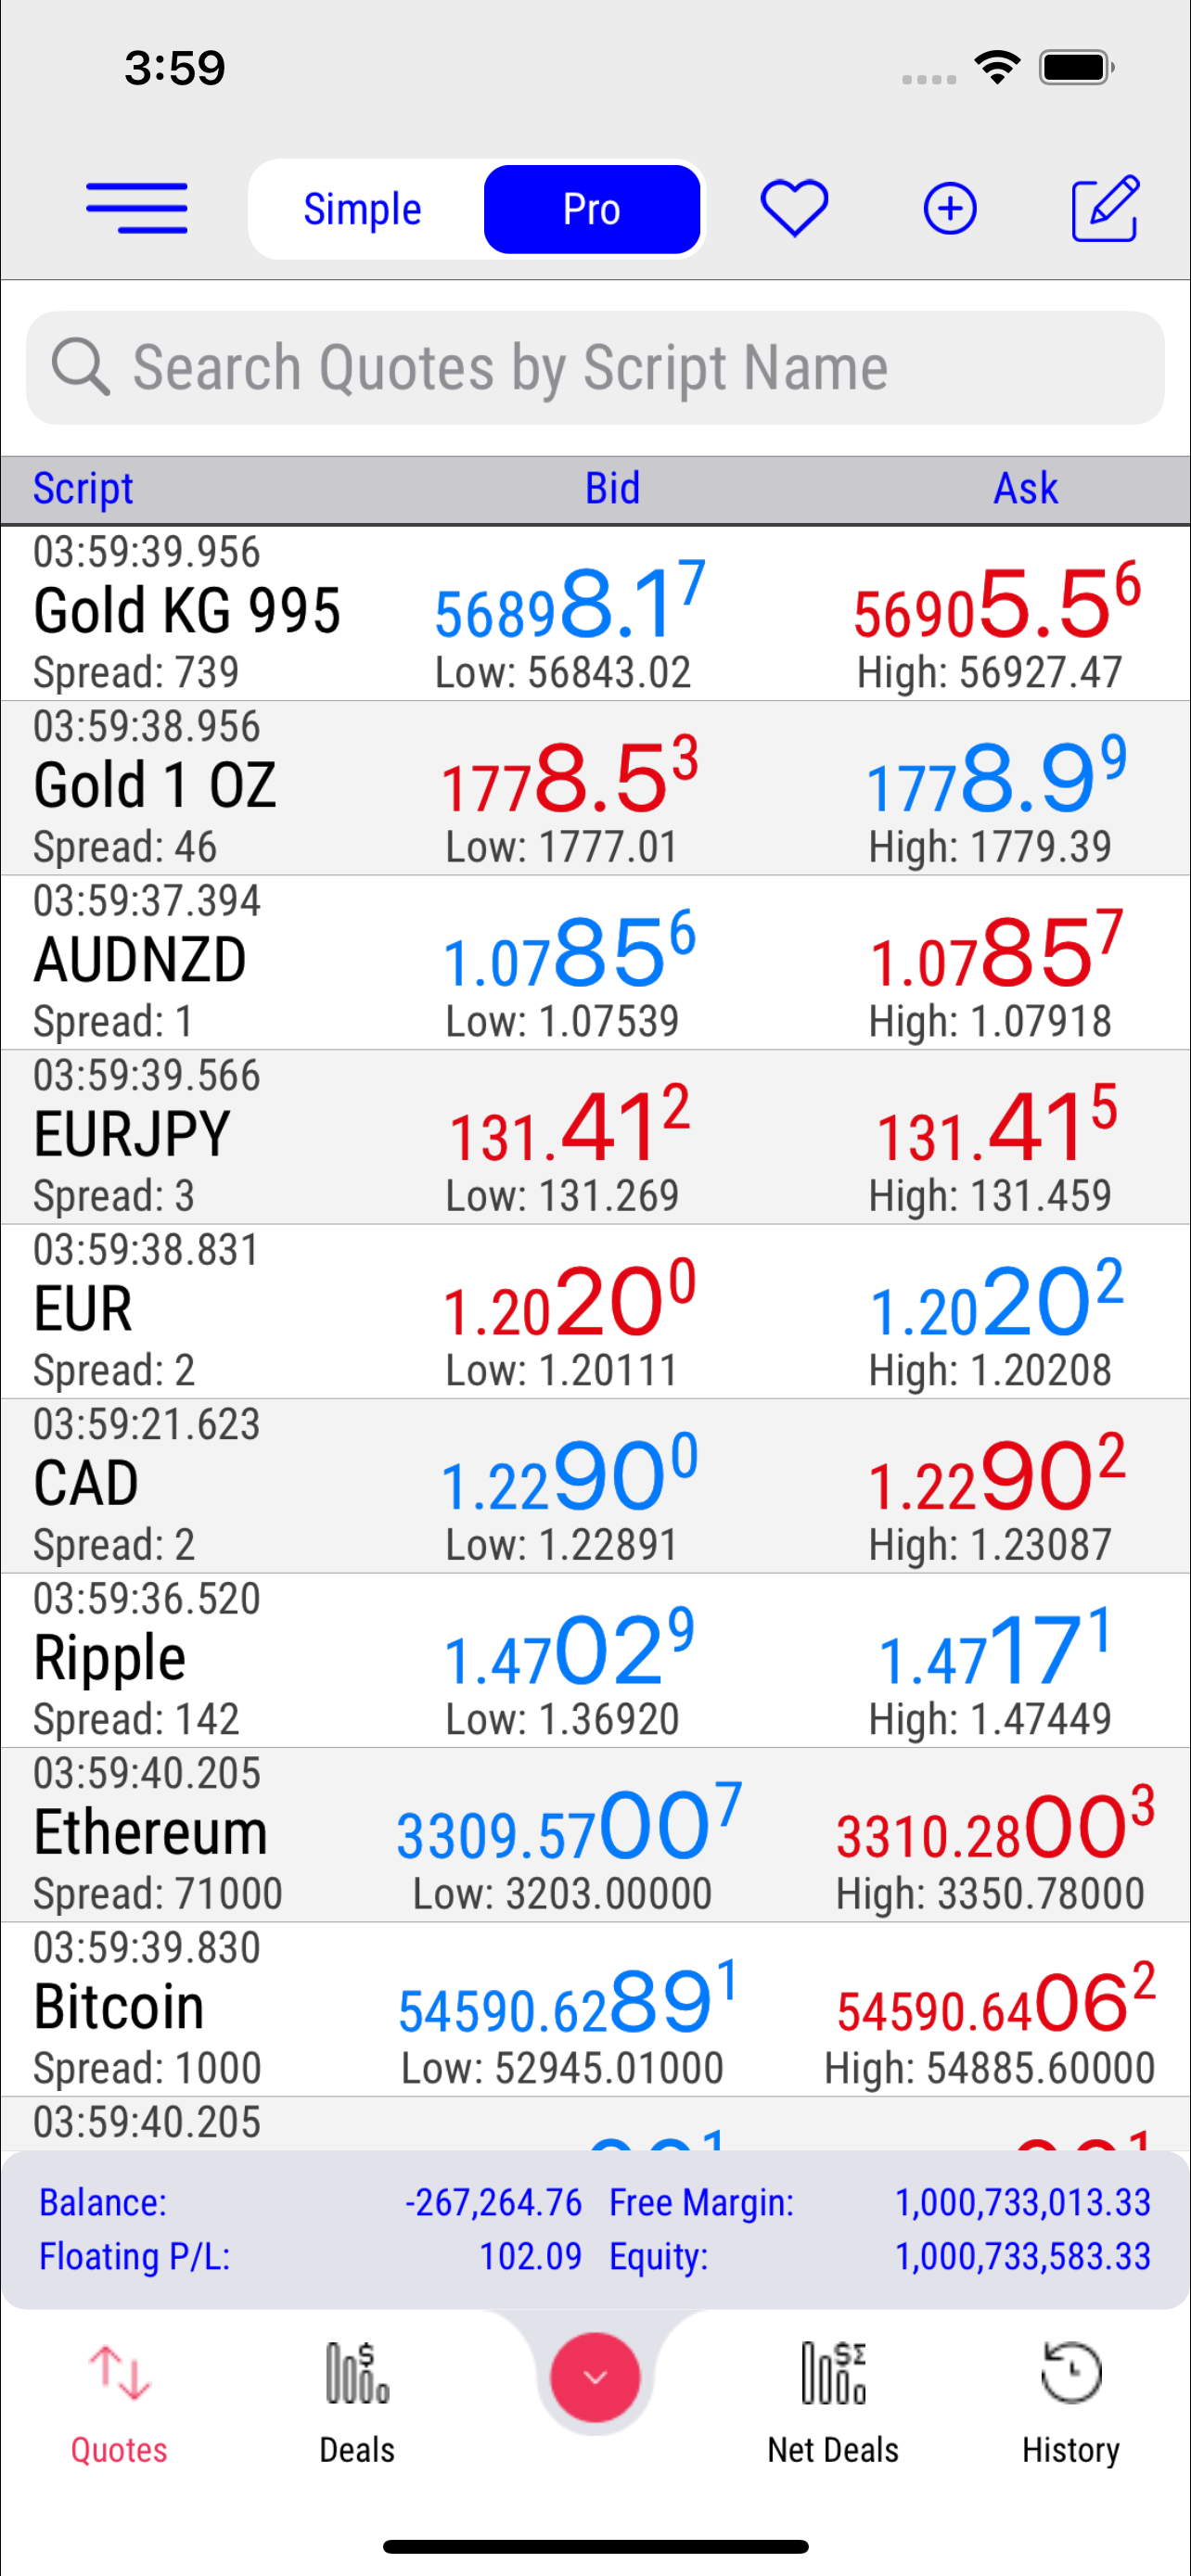The height and width of the screenshot is (2576, 1191).
Task: Open Deals from the bottom bar
Action: (x=357, y=2402)
